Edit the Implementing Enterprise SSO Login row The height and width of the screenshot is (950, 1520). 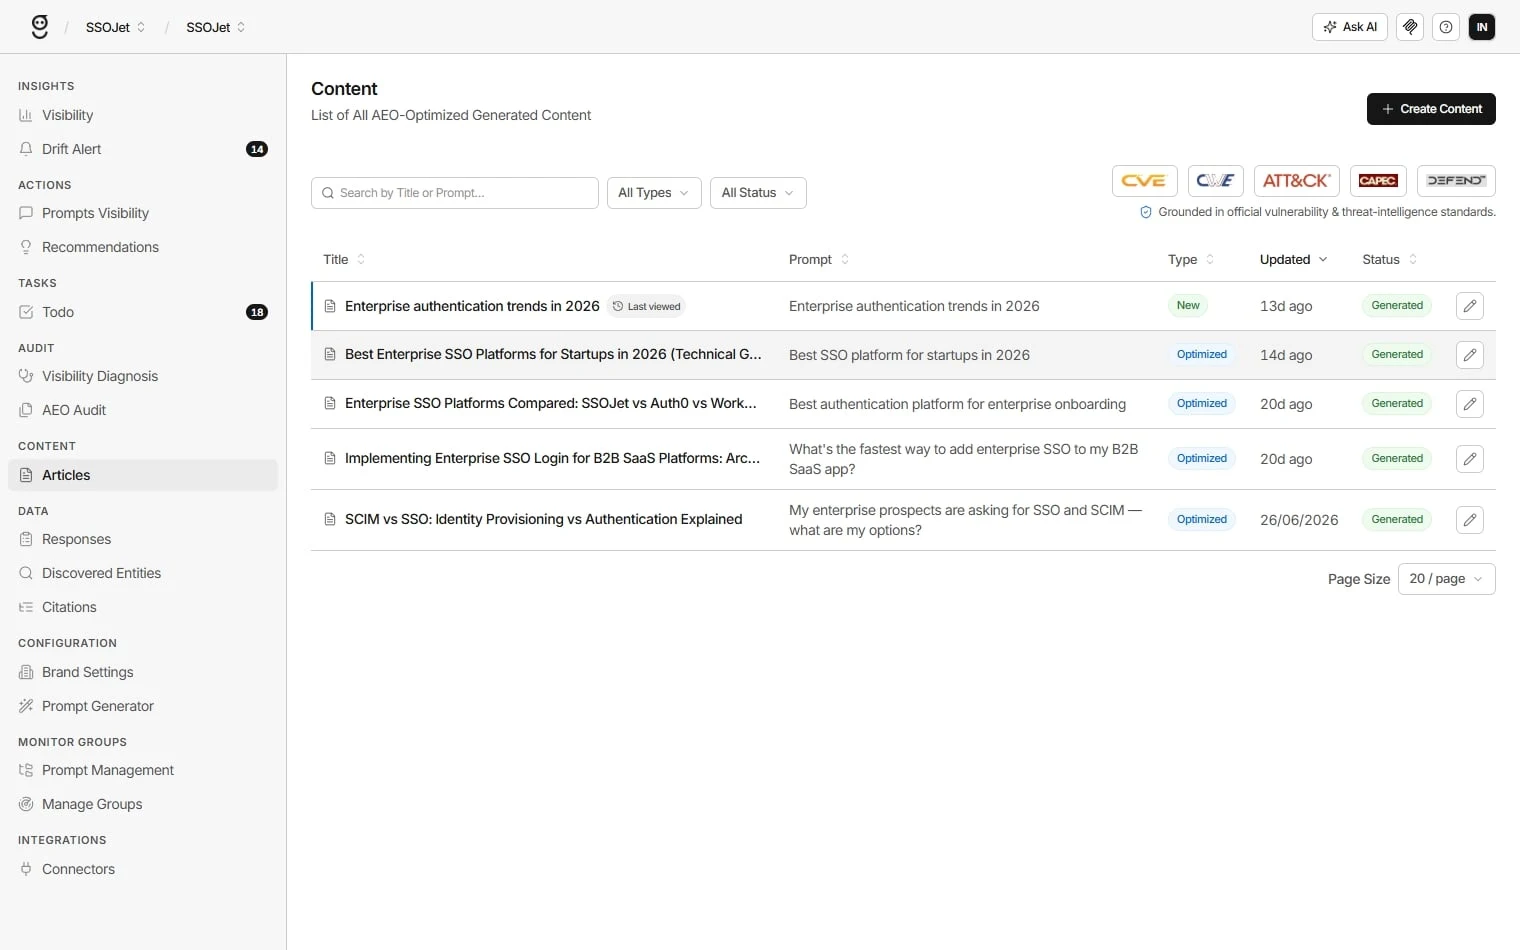(x=1469, y=459)
